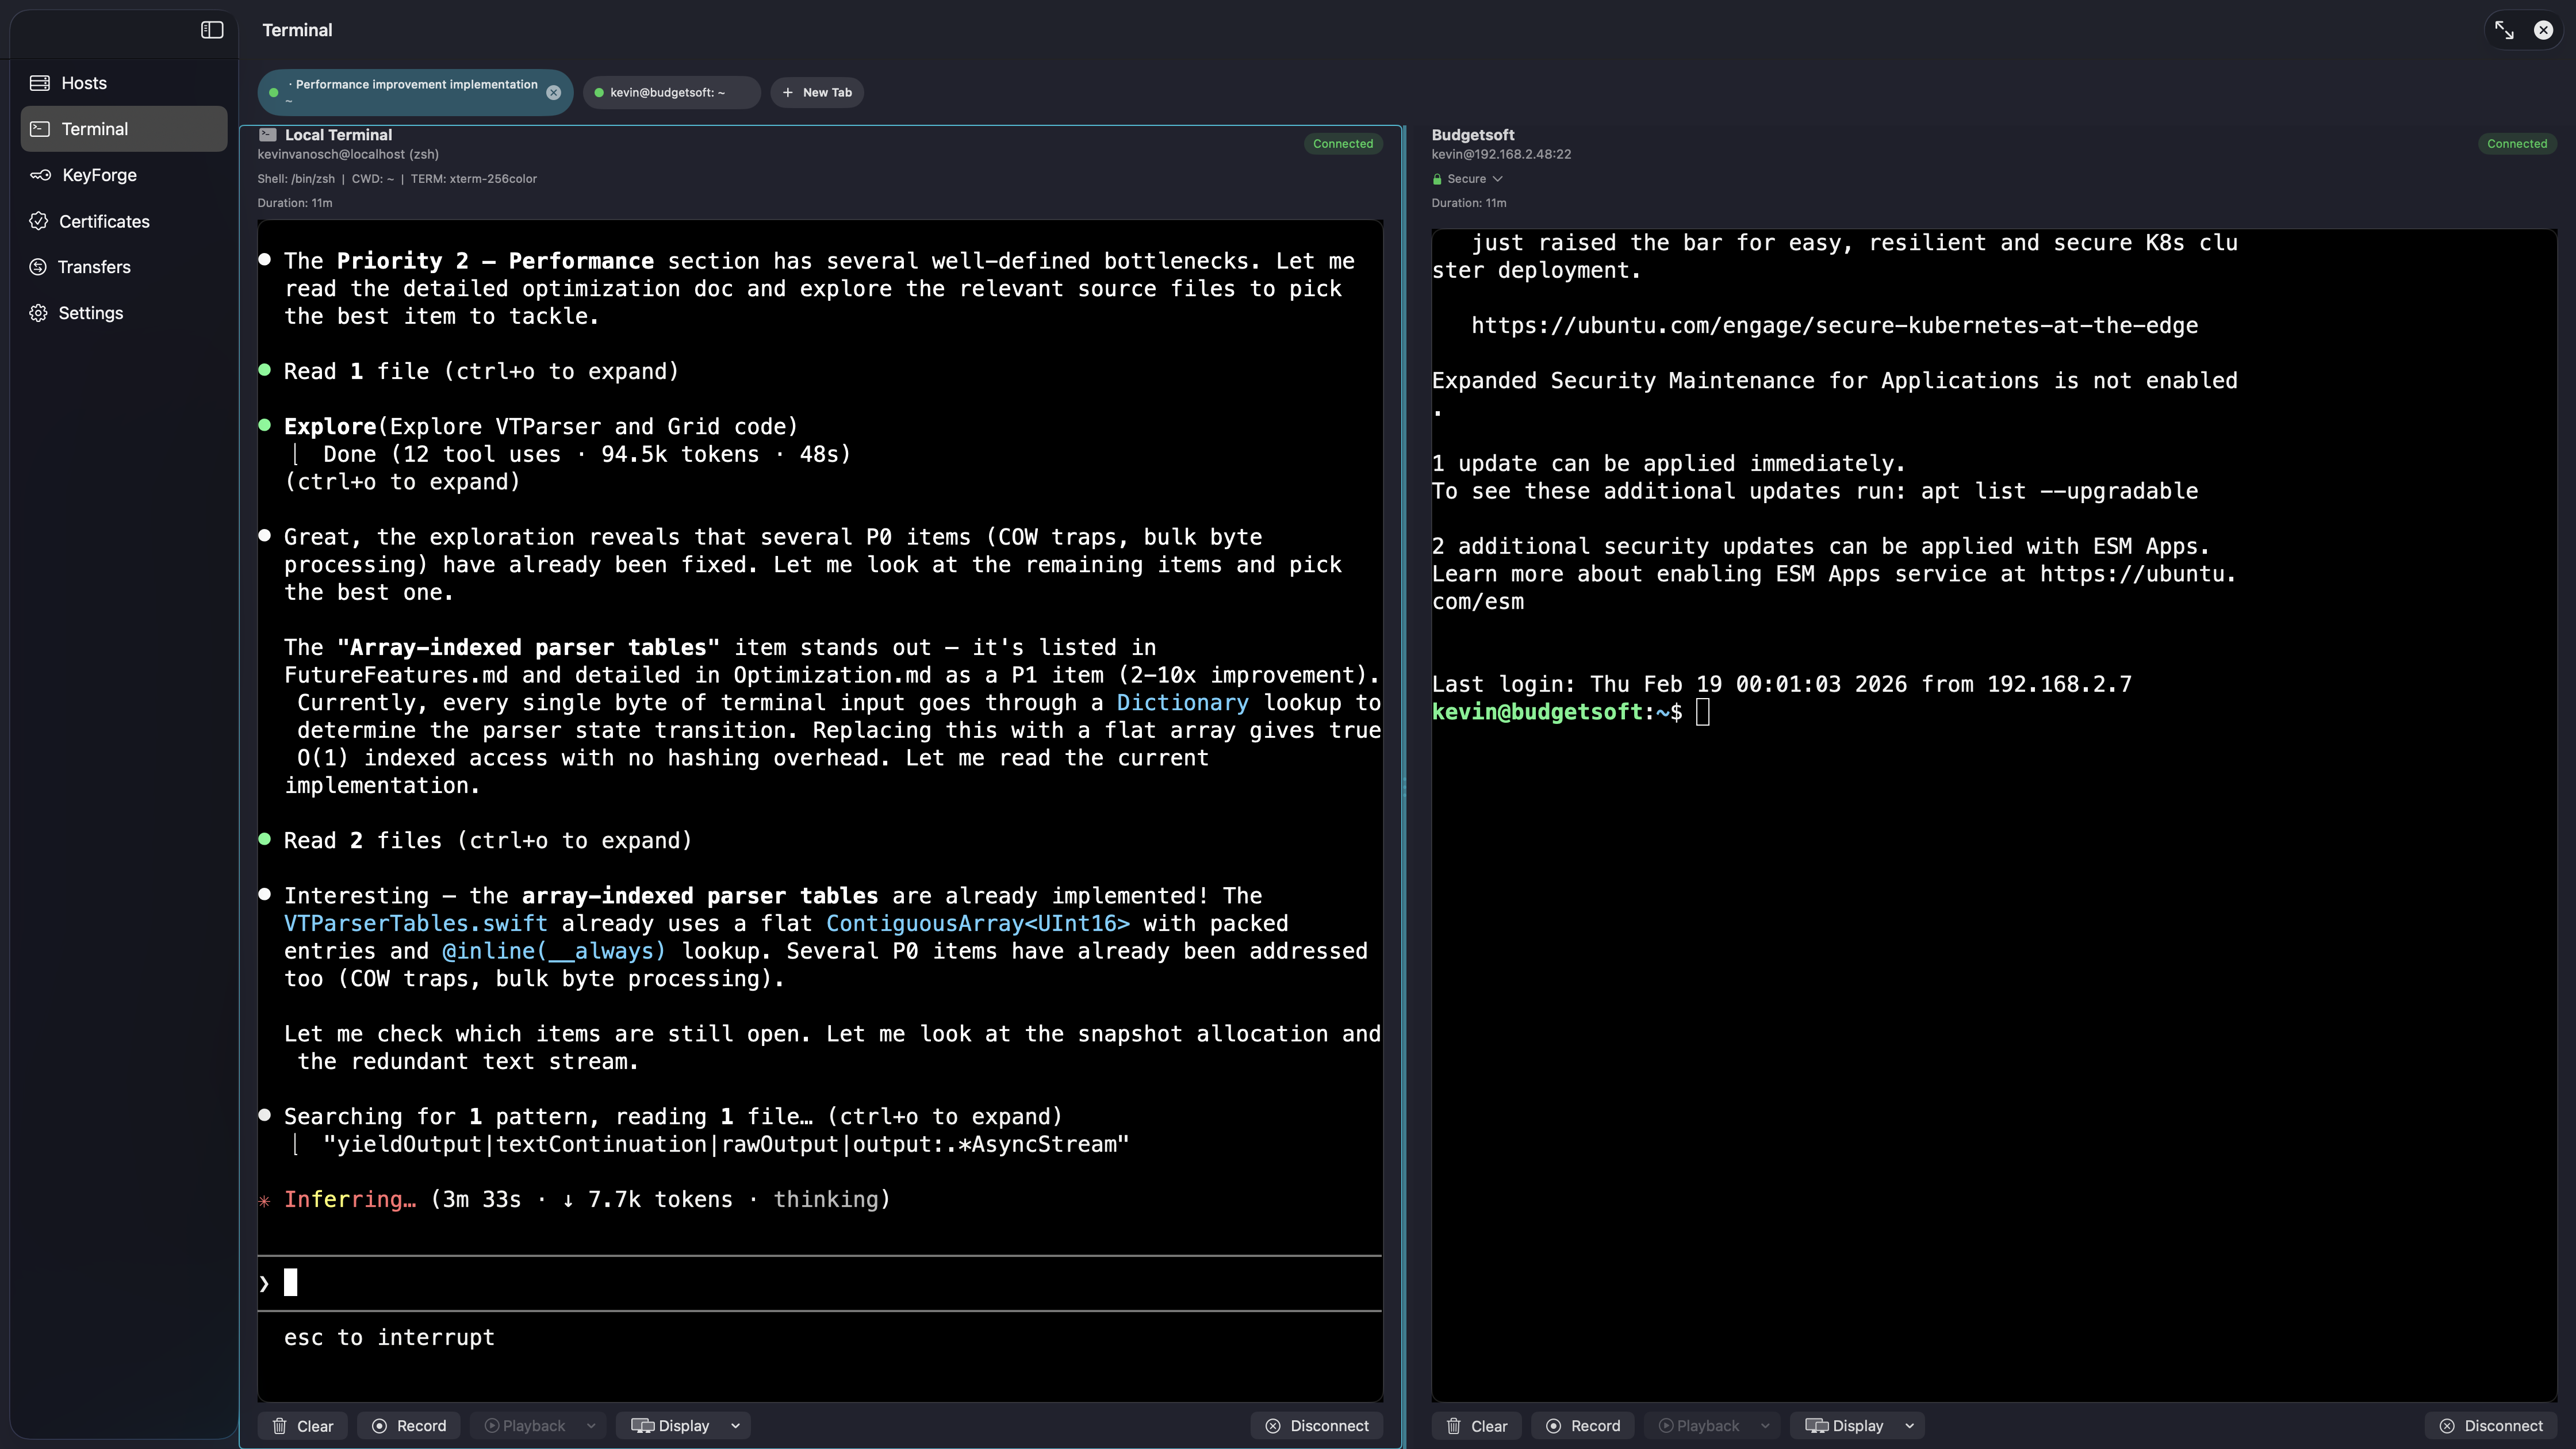Select the Hosts icon in the sidebar
The width and height of the screenshot is (2576, 1449).
click(40, 83)
